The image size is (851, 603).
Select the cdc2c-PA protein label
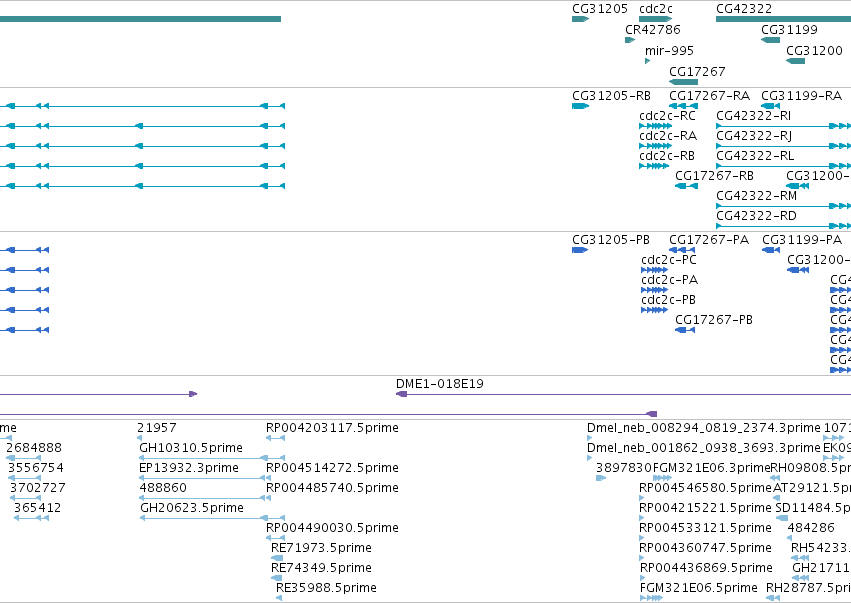click(669, 280)
